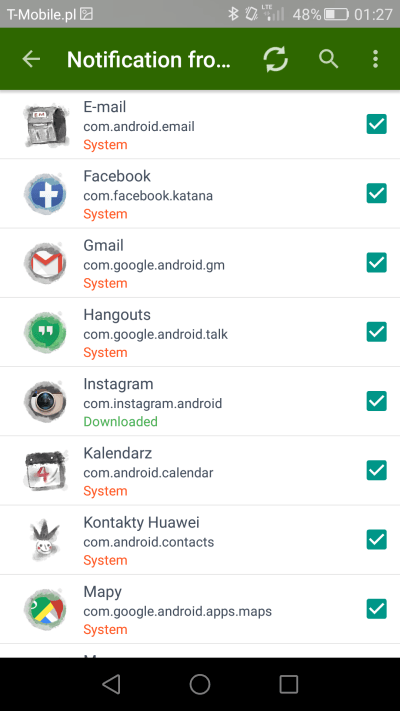
Task: Uncheck the Facebook notification checkbox
Action: 376,194
